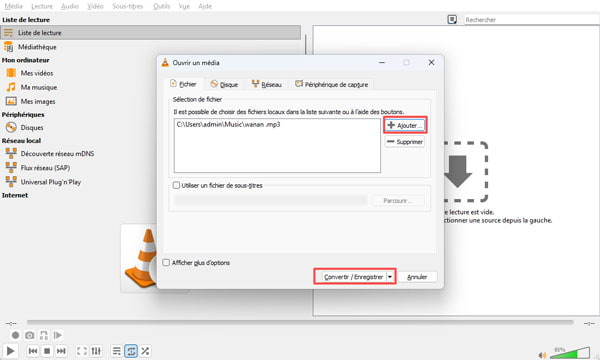
Task: Click the Rechercher search field
Action: tap(531, 20)
